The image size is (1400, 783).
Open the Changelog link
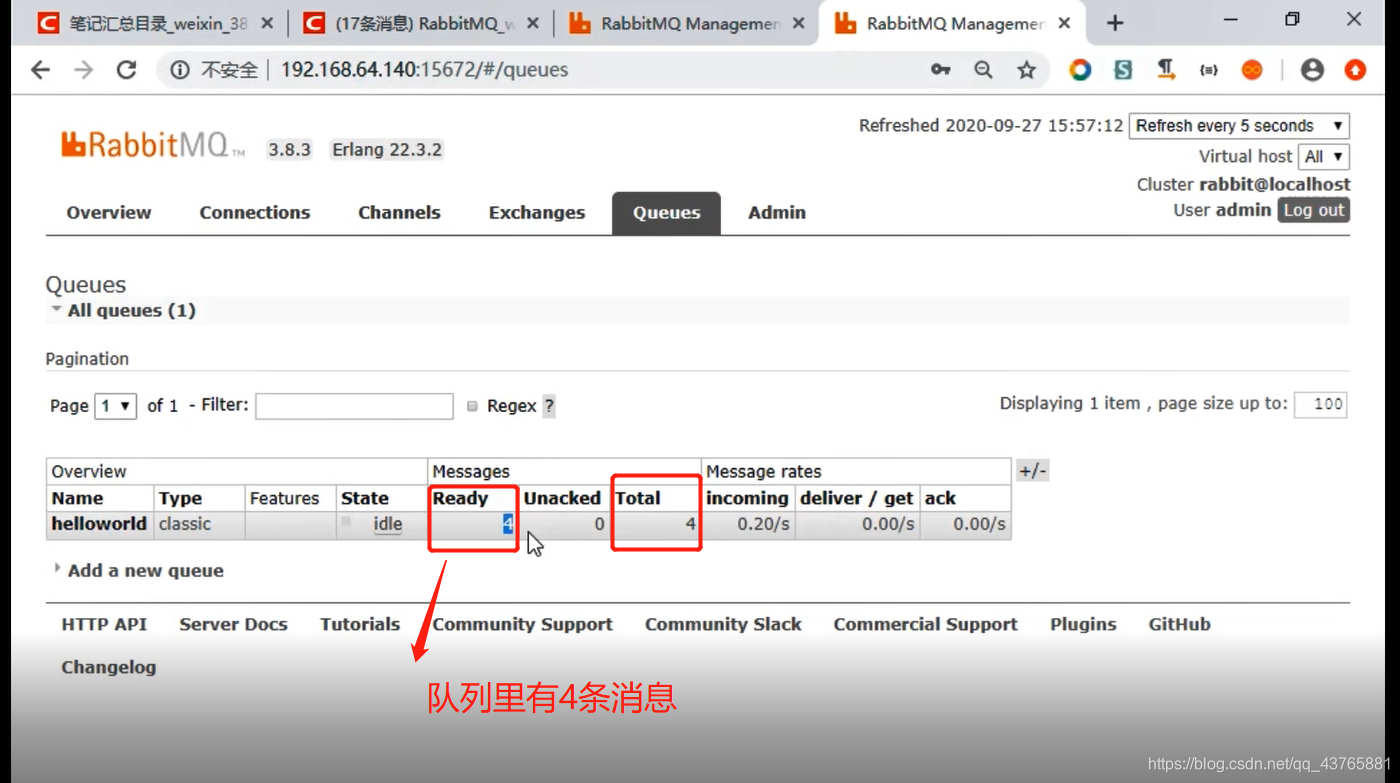tap(109, 667)
